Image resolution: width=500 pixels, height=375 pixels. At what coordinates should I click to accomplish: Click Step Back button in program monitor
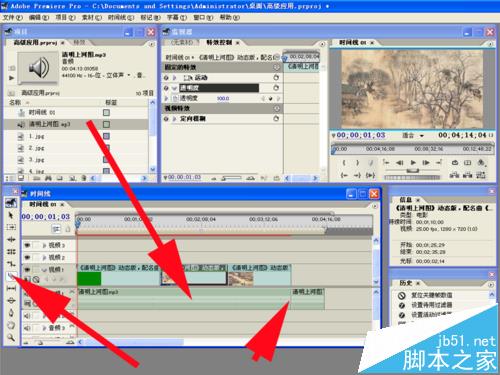(400, 163)
